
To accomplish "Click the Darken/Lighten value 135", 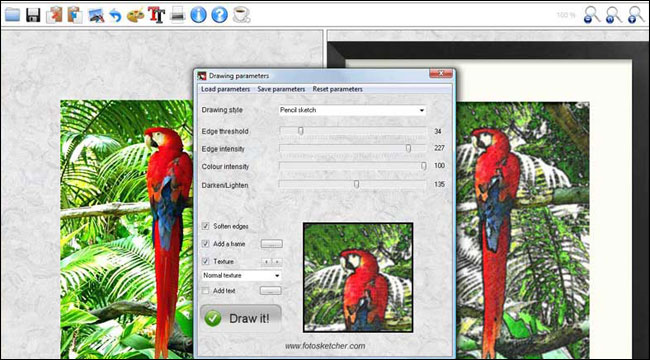I will click(439, 184).
